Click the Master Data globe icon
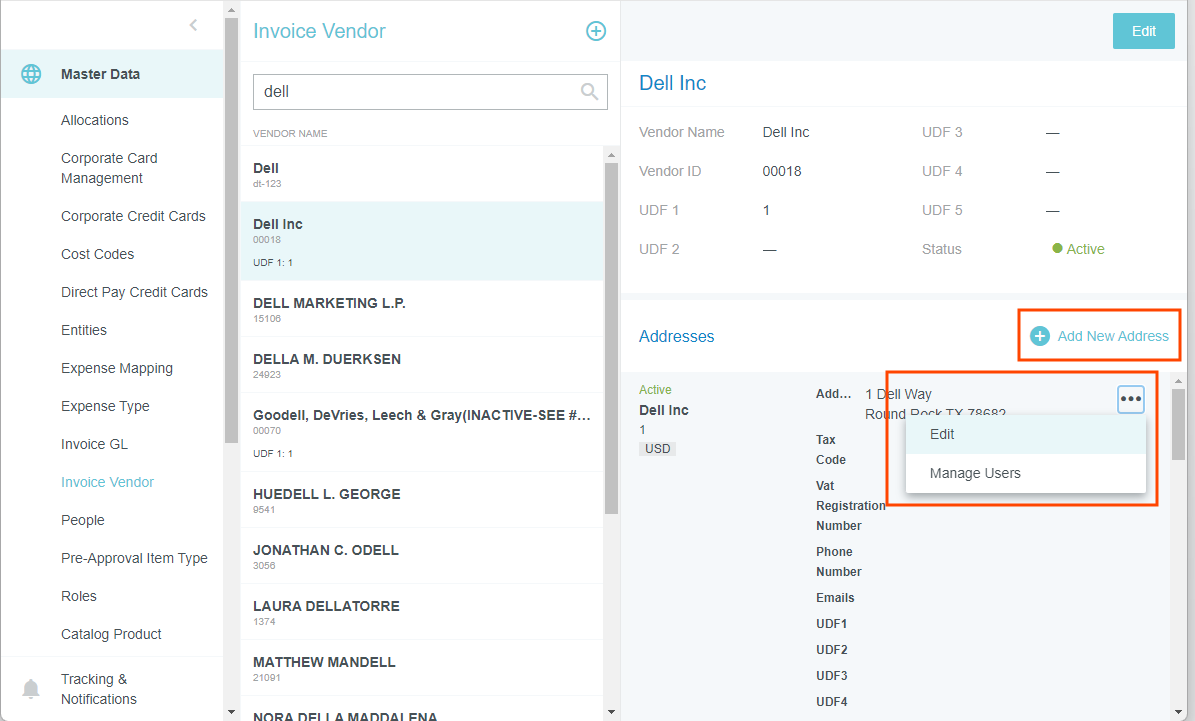1195x721 pixels. click(32, 74)
